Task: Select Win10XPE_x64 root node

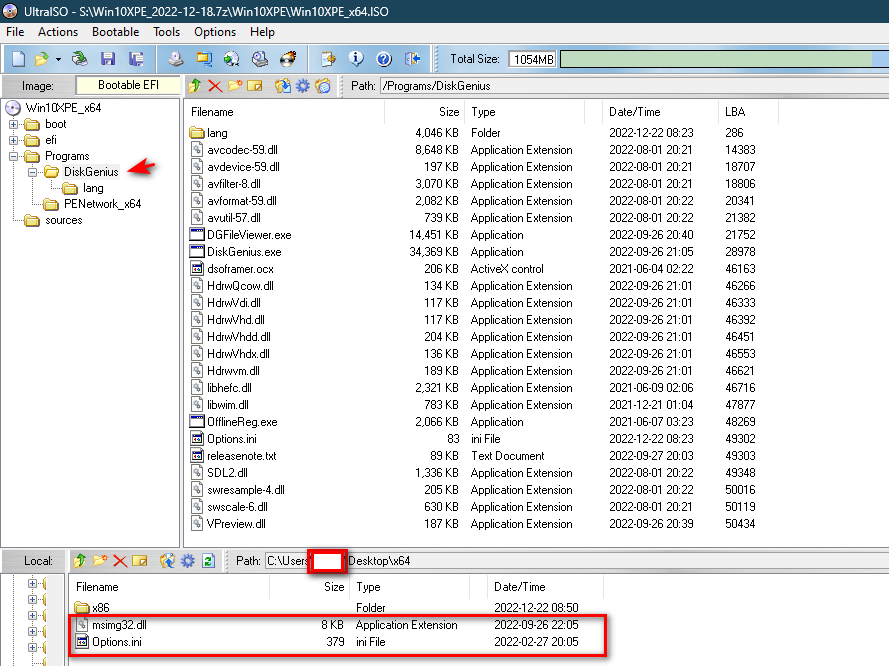Action: 63,108
